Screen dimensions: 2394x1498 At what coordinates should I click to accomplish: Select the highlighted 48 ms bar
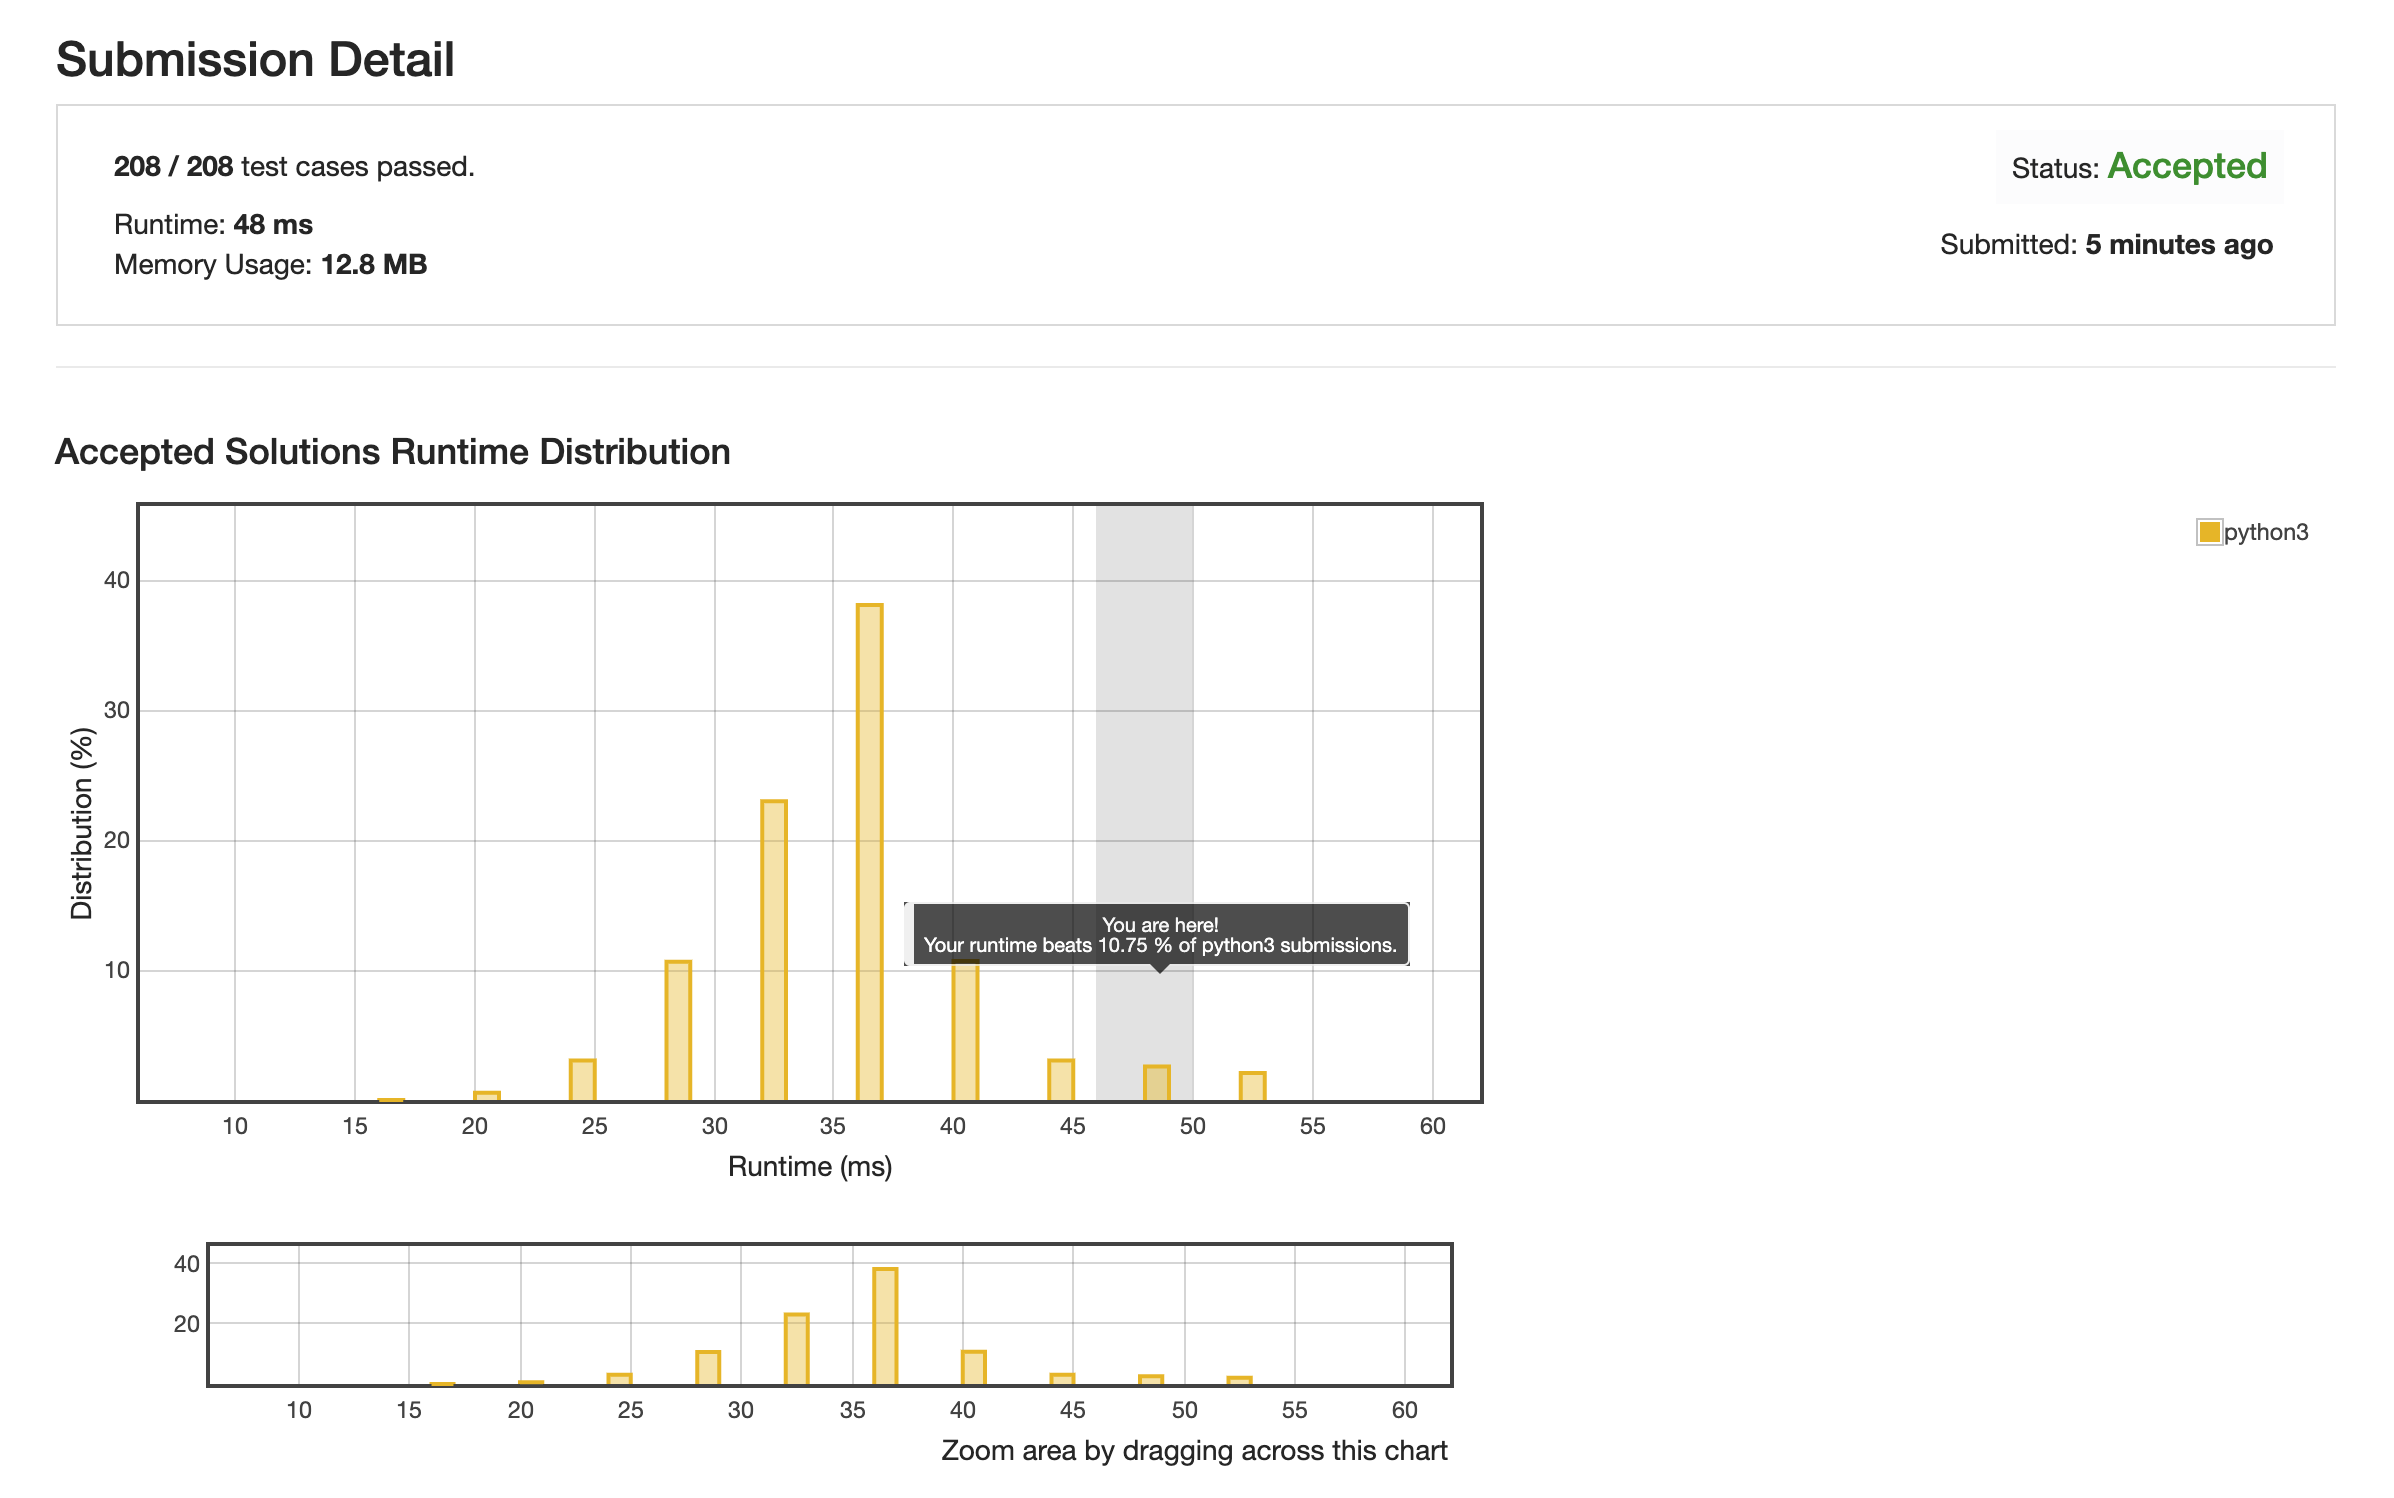pos(1156,1083)
